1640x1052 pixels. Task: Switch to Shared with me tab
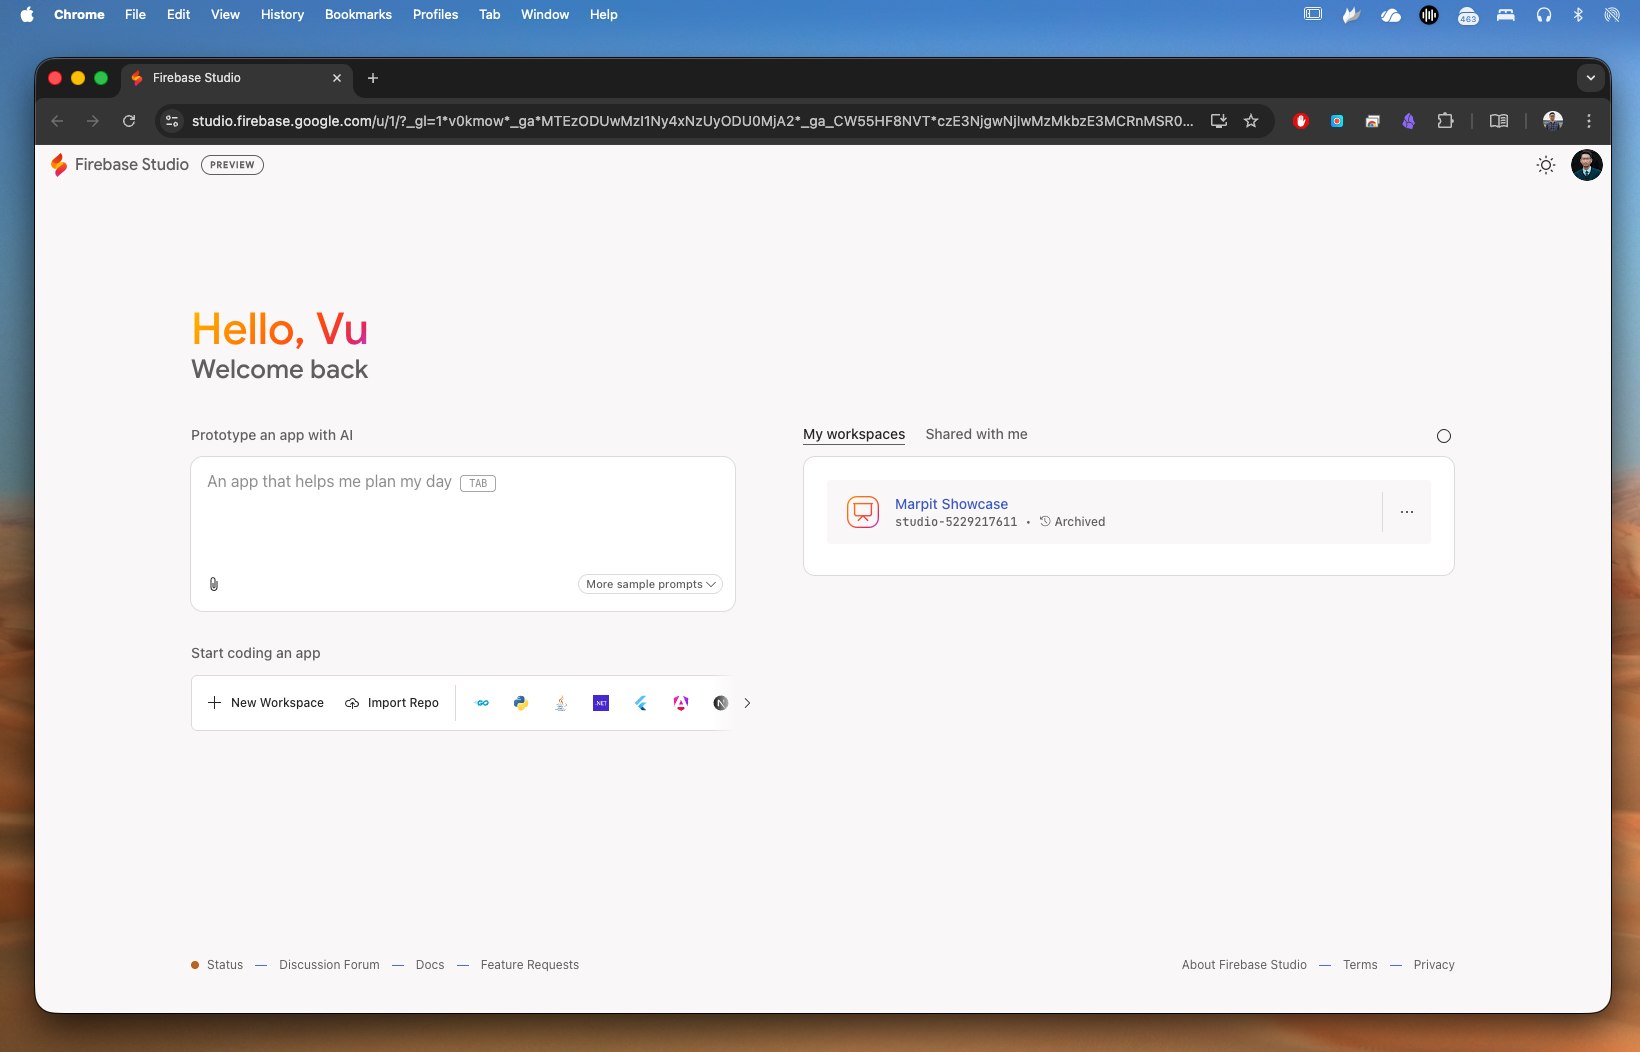click(976, 434)
